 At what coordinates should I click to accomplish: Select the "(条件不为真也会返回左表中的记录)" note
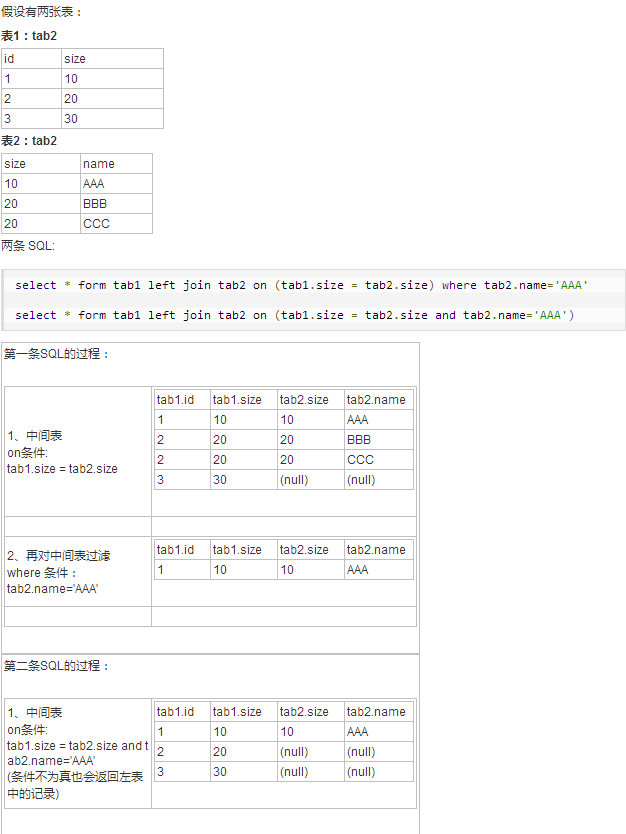point(75,785)
